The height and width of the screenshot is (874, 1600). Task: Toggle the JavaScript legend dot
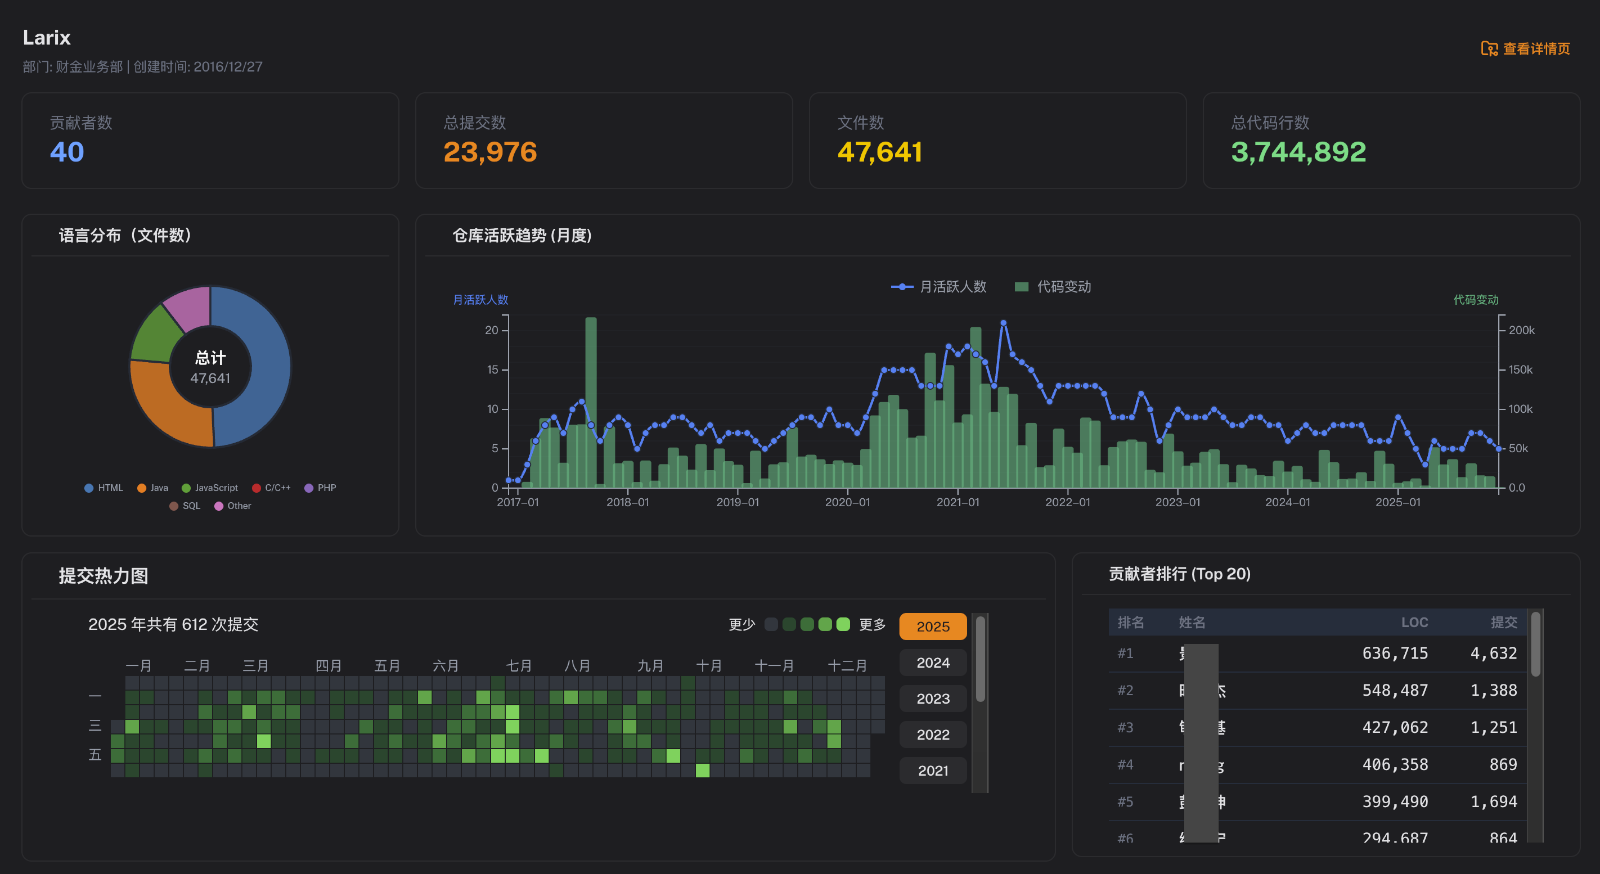[186, 488]
